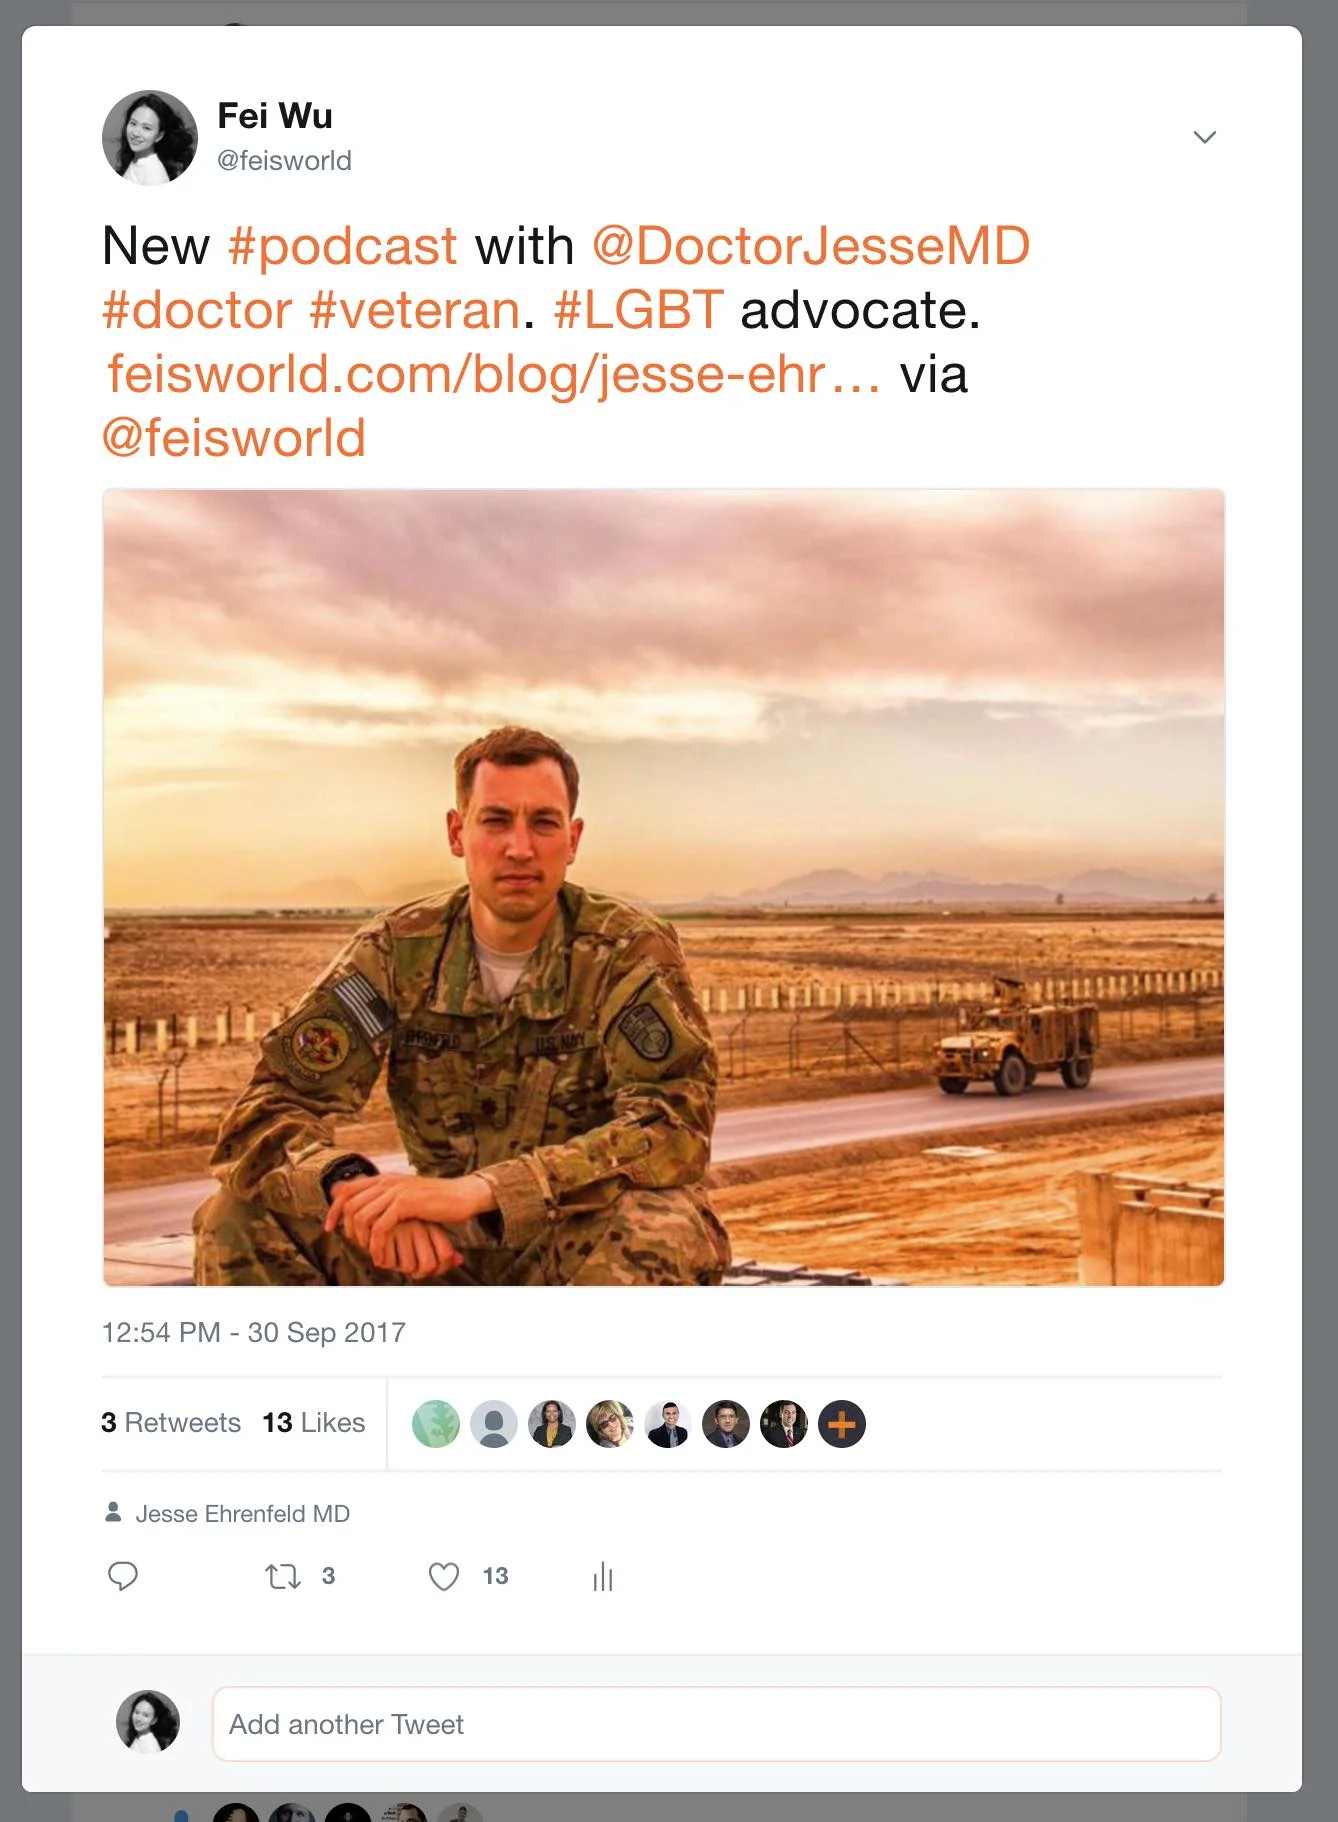Open Fei Wu's profile avatar at top

[150, 138]
